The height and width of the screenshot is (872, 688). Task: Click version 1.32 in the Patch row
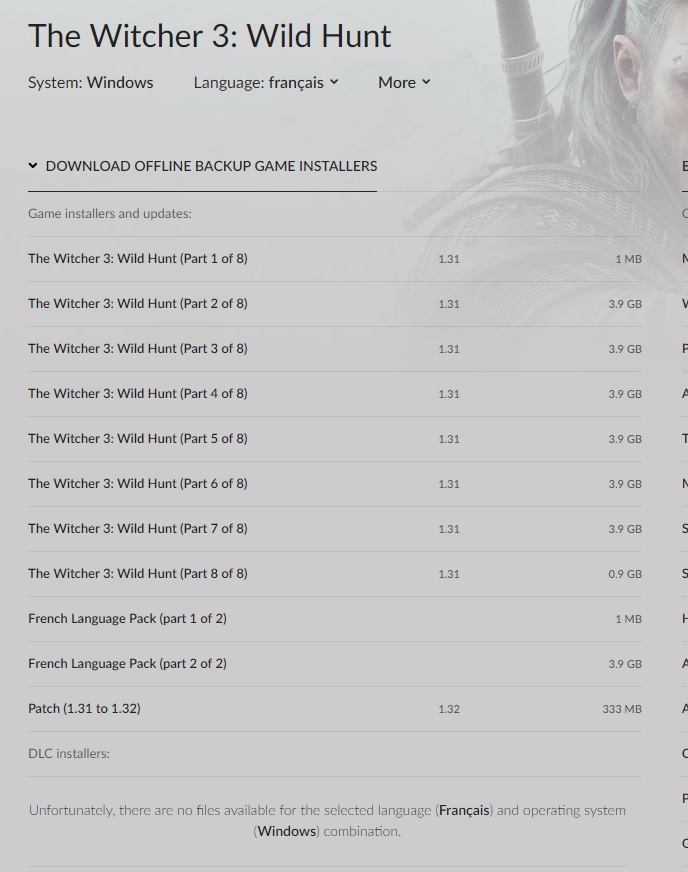(x=449, y=709)
